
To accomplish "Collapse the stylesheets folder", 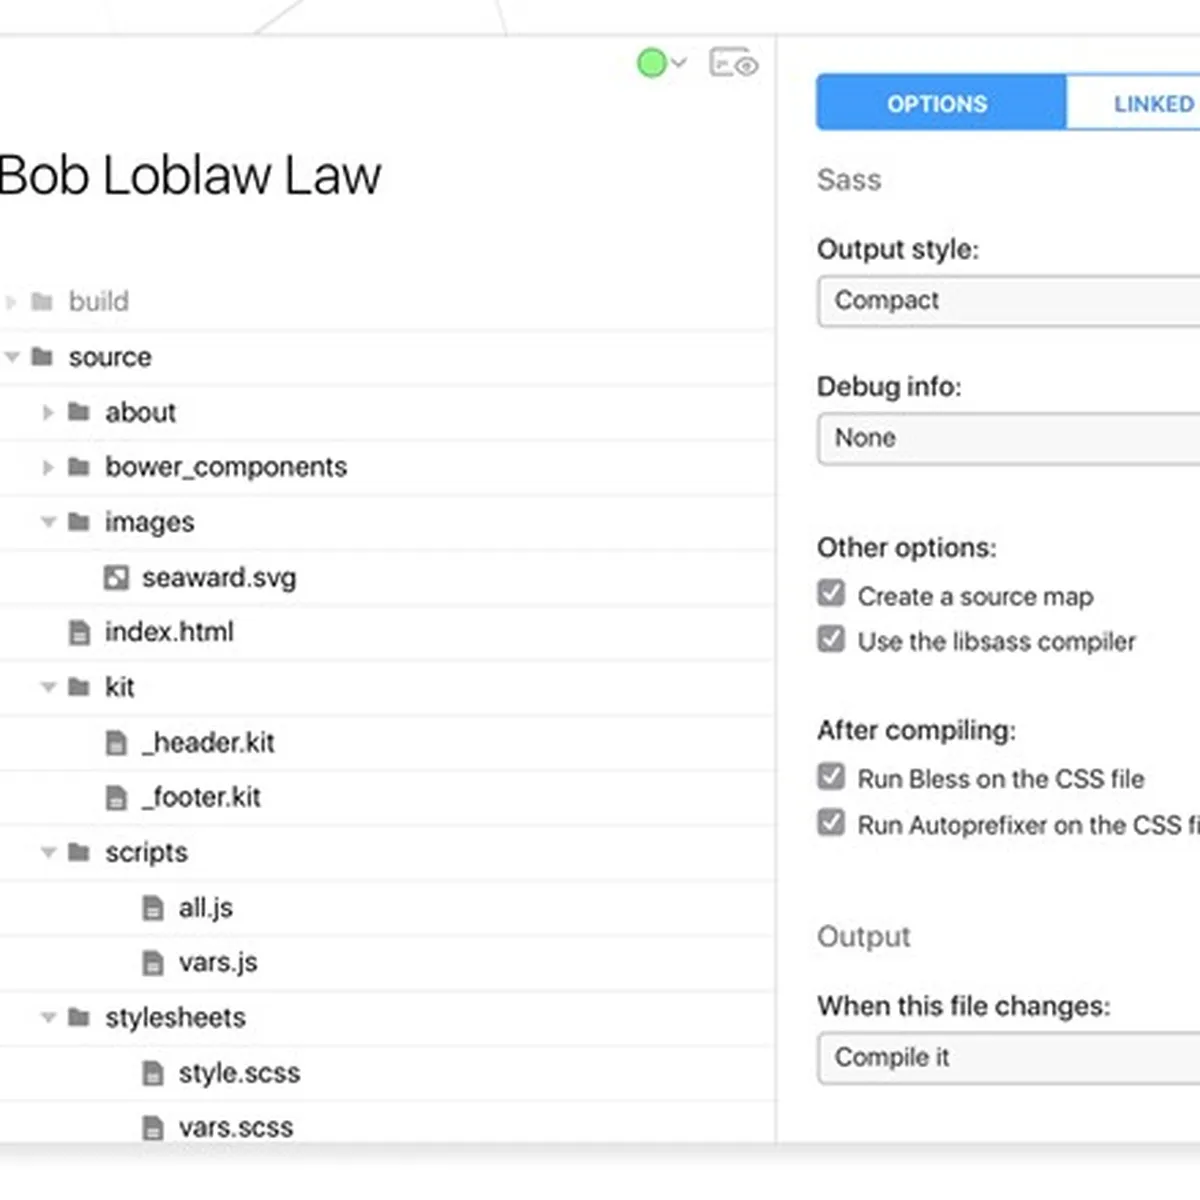I will [48, 1017].
